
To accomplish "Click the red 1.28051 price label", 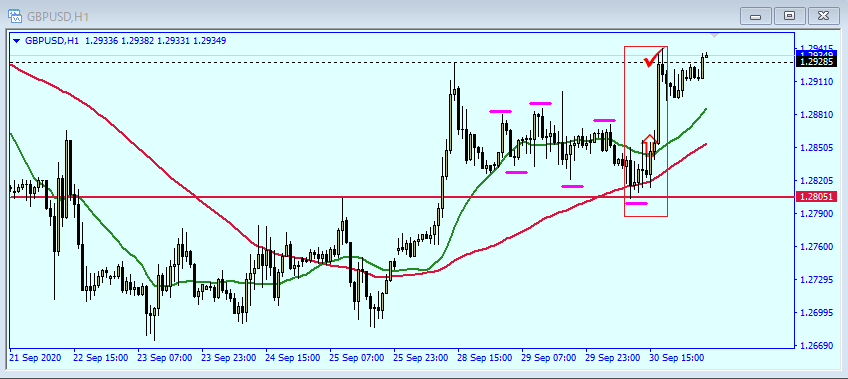I will coord(815,196).
